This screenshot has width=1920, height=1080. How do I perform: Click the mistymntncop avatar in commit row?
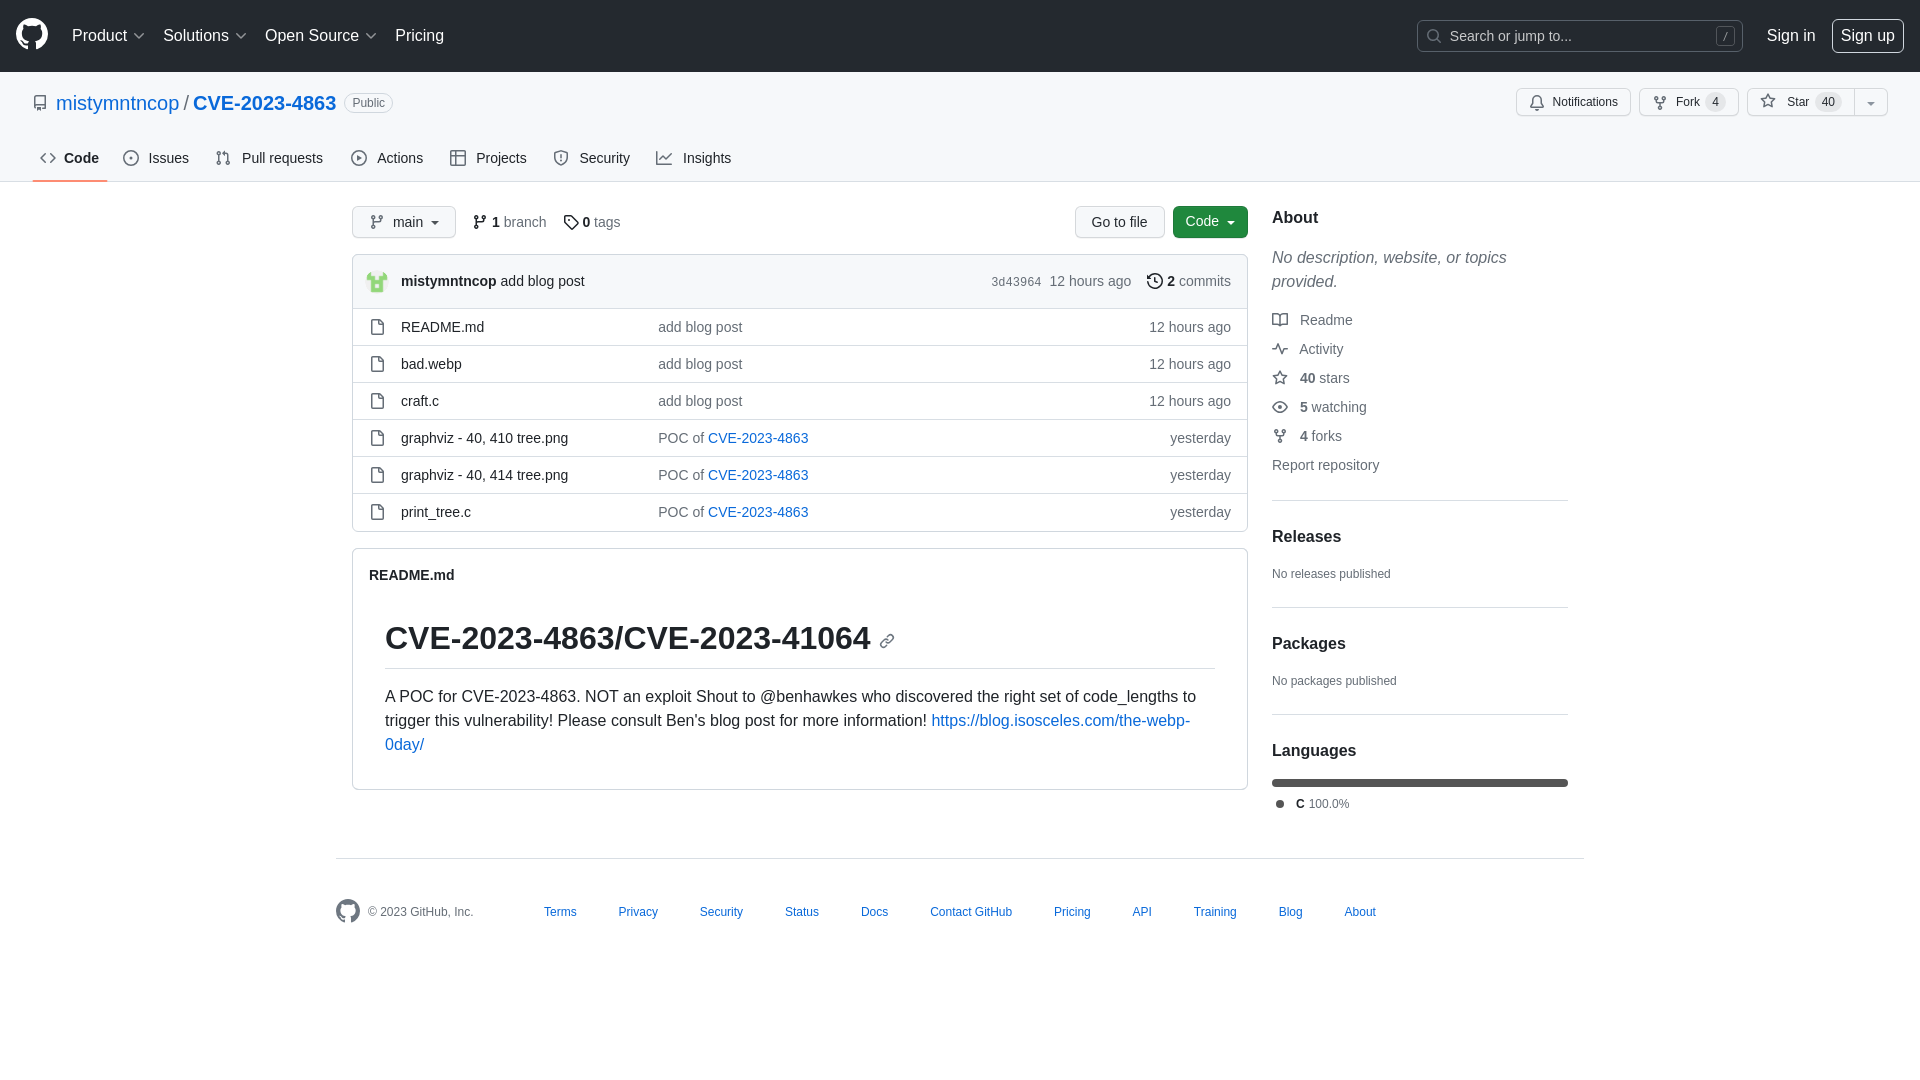(x=377, y=282)
